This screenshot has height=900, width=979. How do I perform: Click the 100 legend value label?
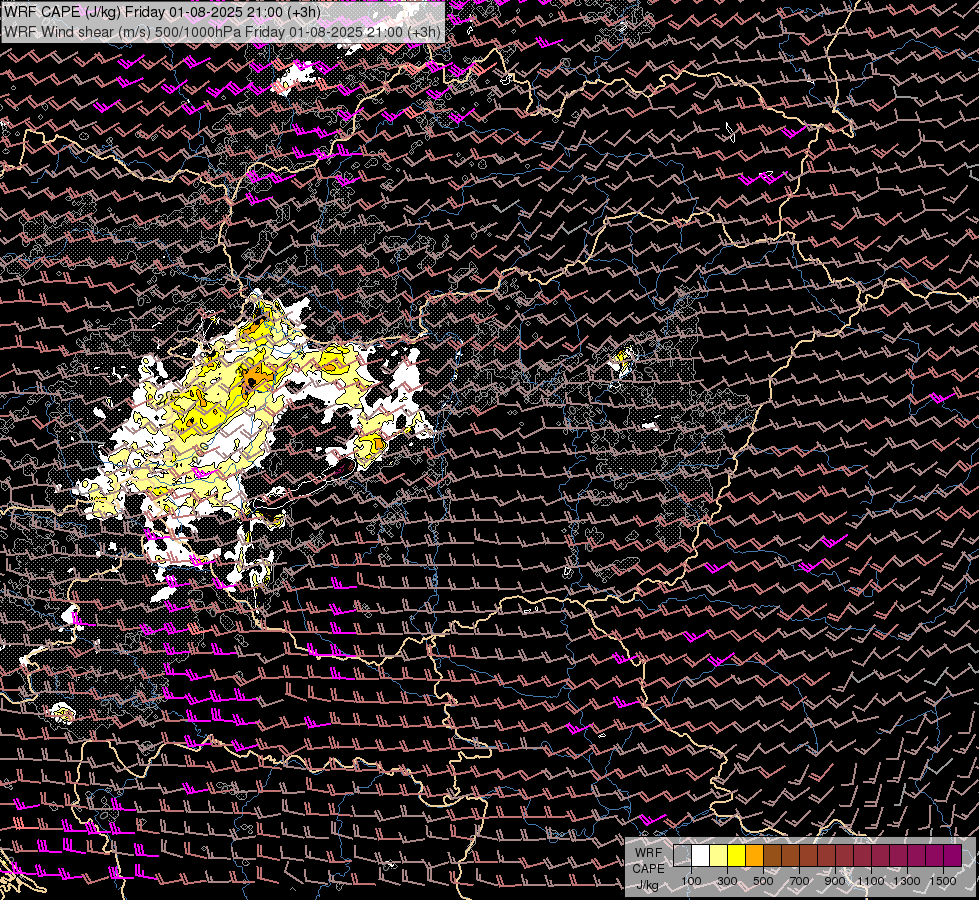[691, 881]
